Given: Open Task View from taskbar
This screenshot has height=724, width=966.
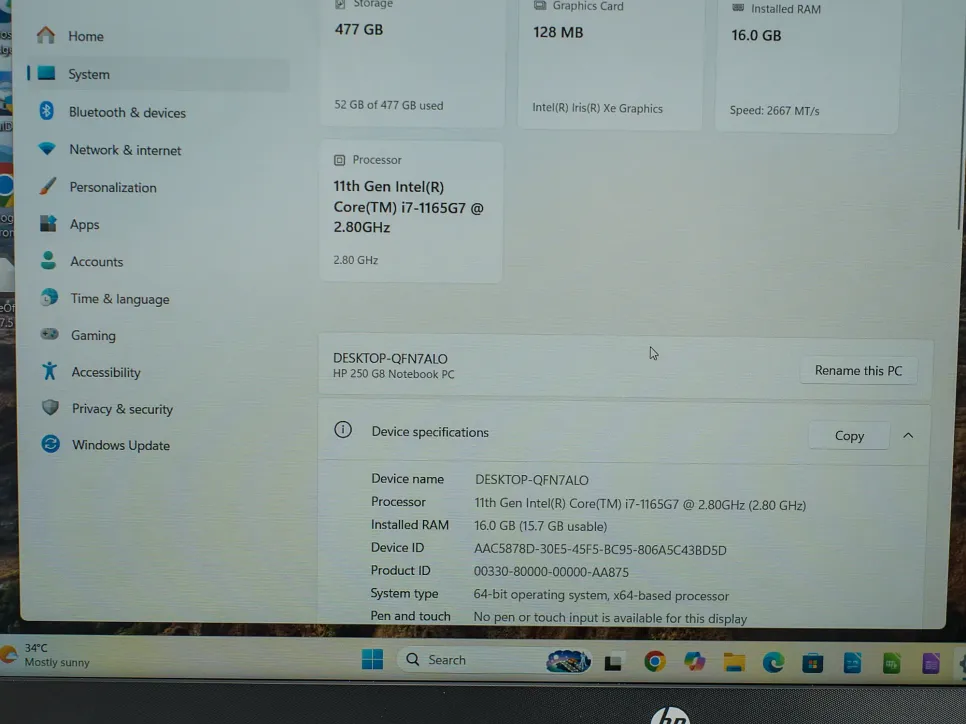Looking at the screenshot, I should pos(613,662).
